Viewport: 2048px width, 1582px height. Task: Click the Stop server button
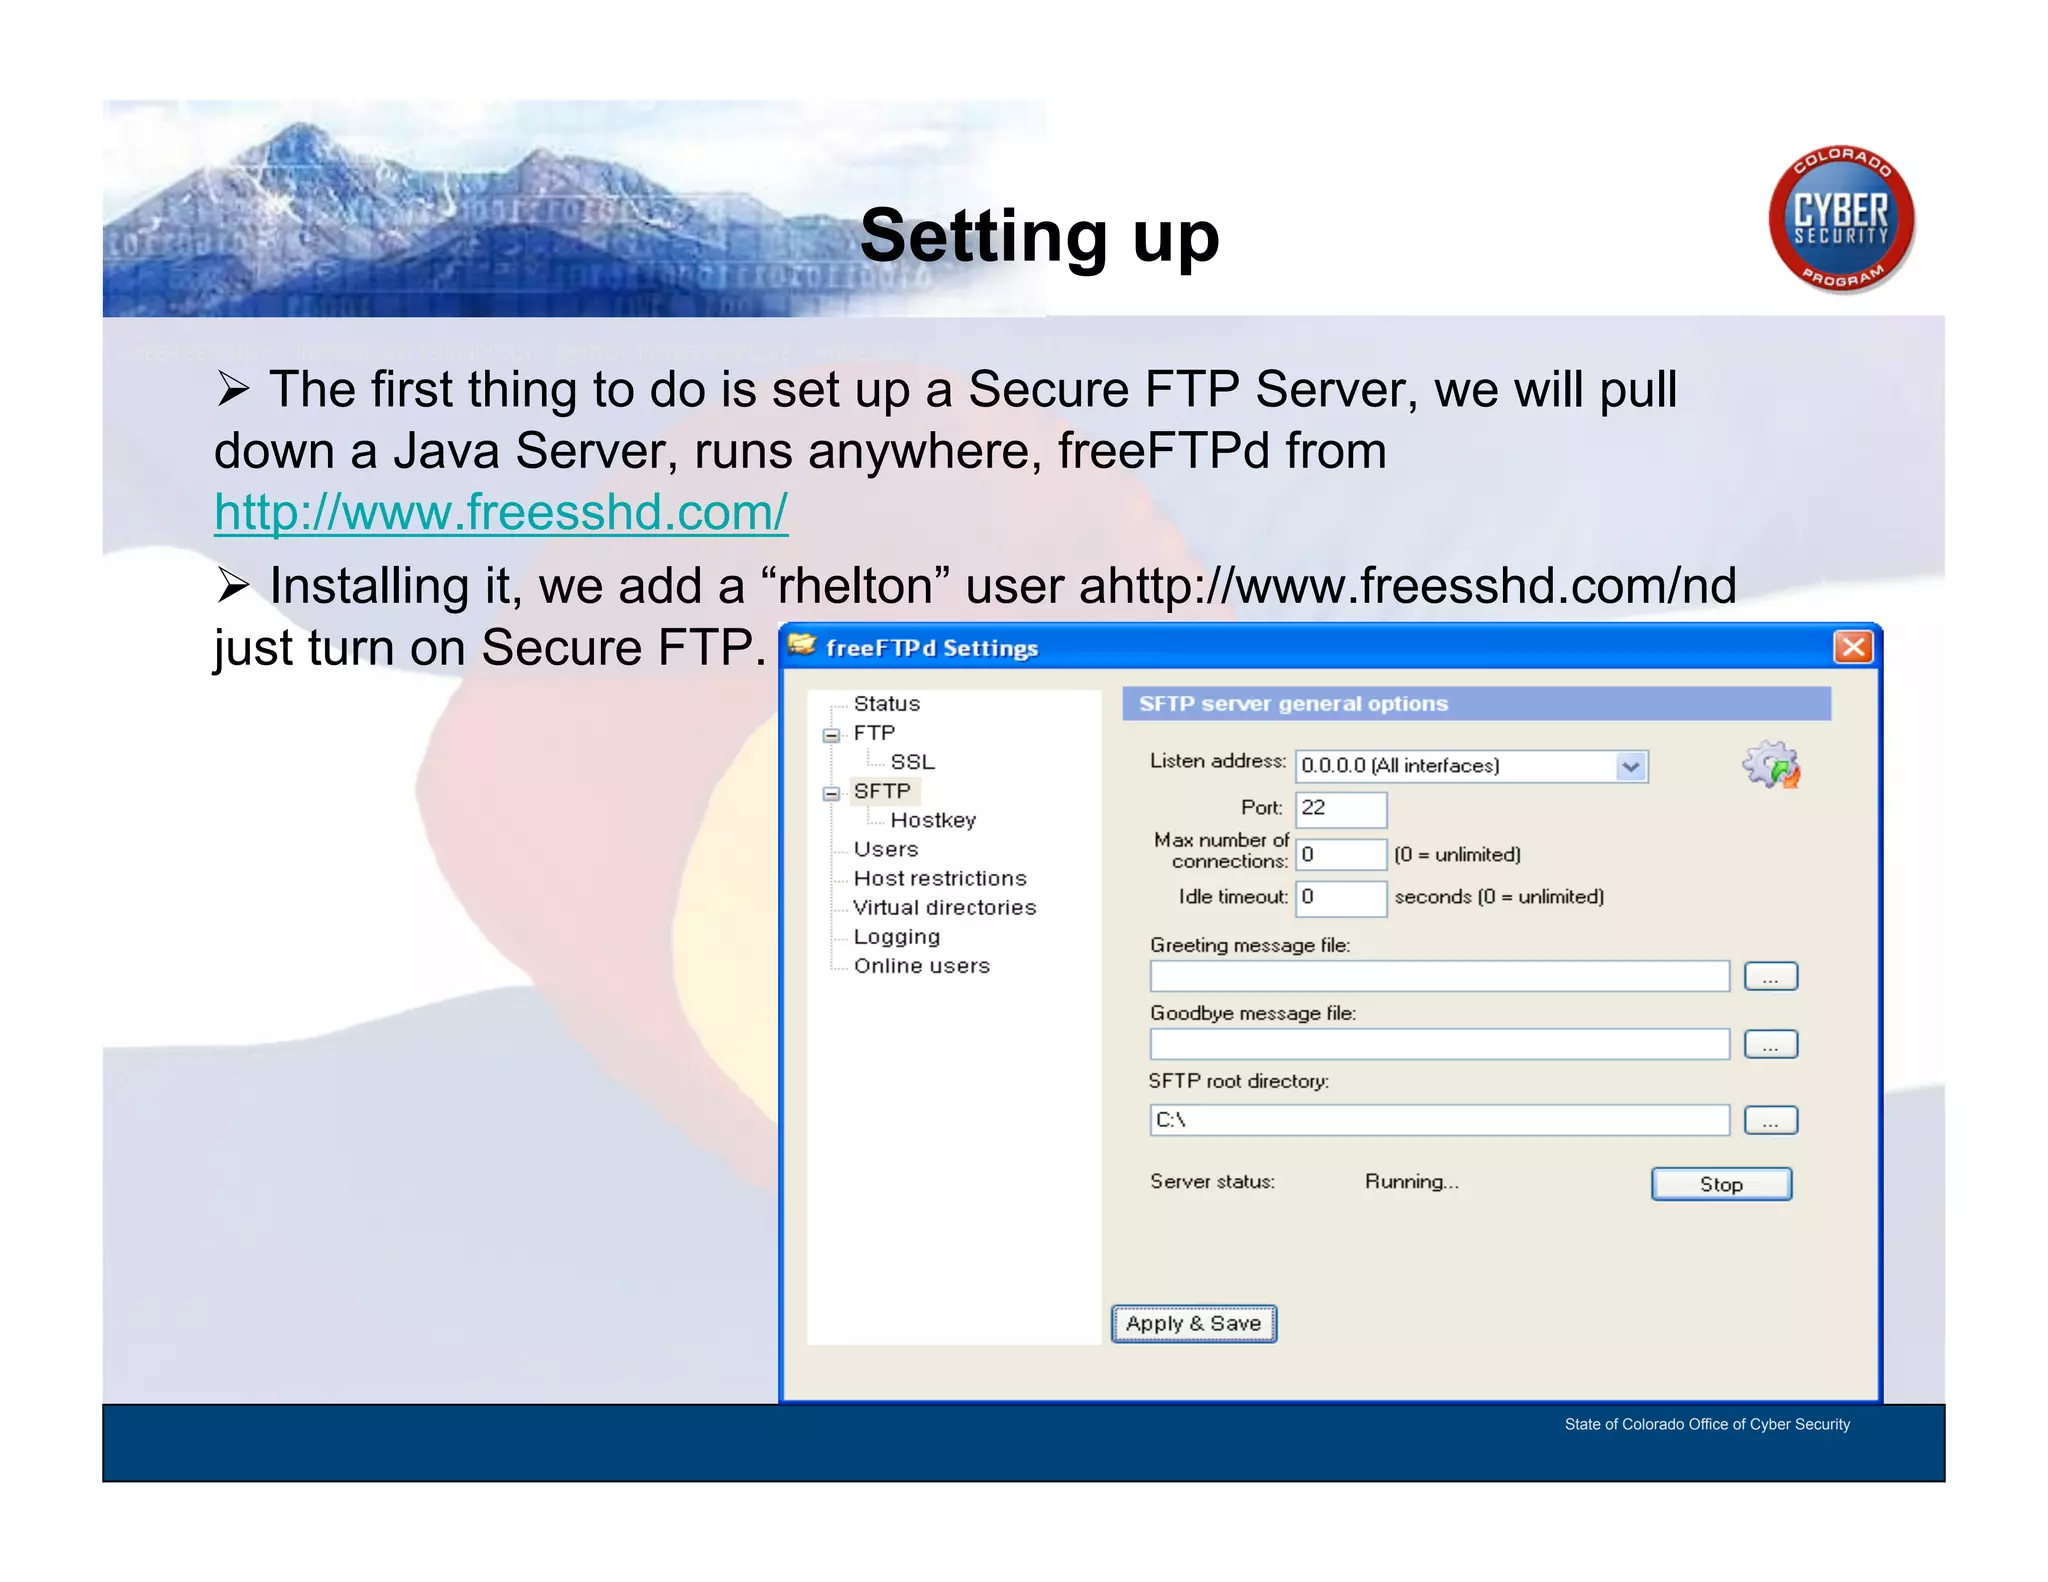(x=1720, y=1184)
